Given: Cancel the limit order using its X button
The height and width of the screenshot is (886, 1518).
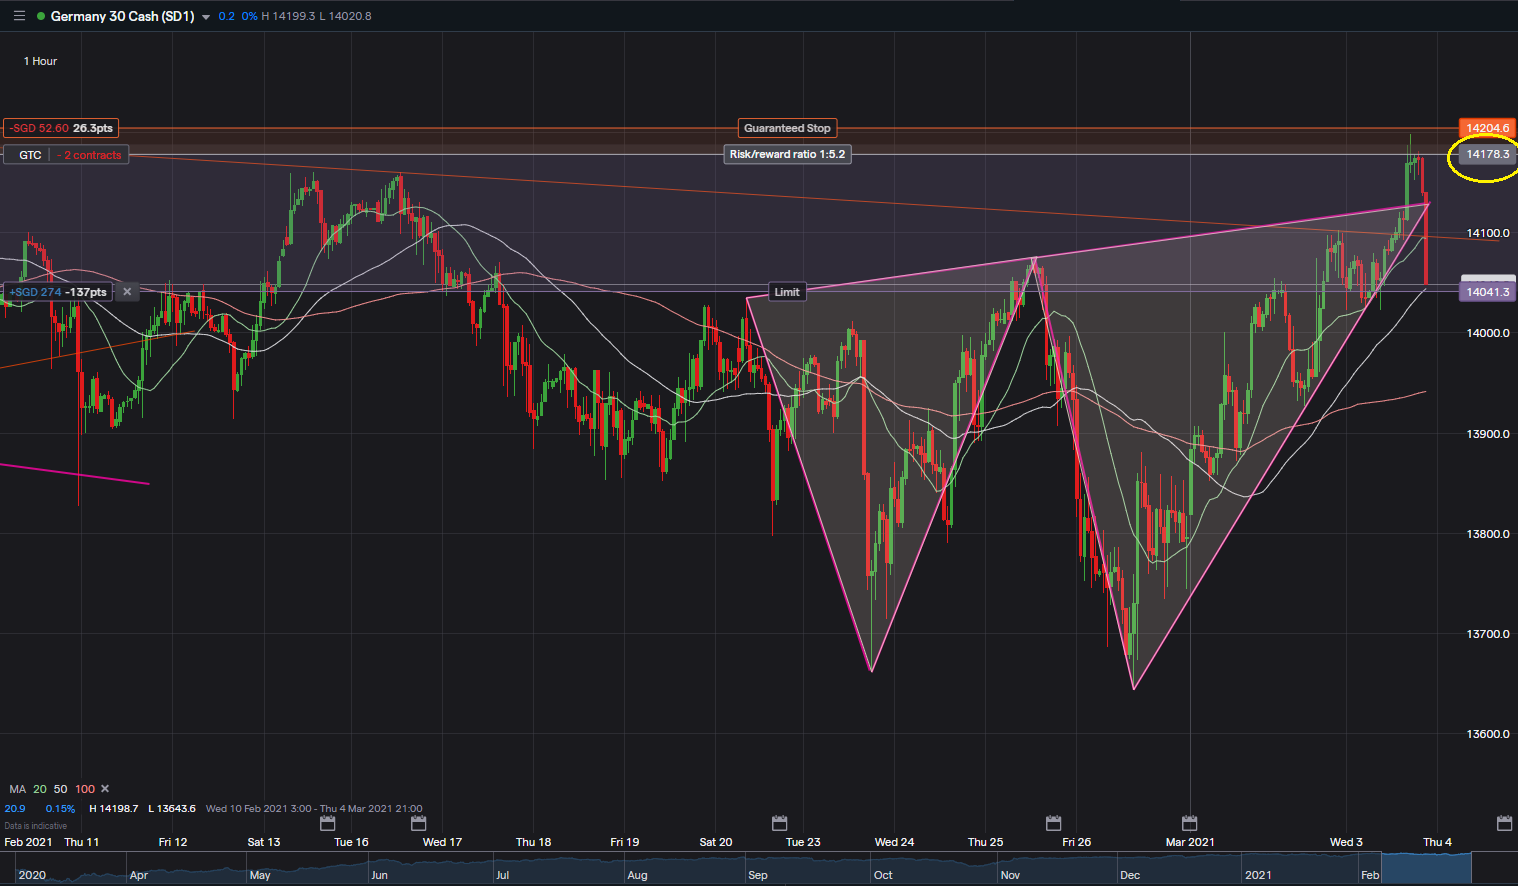Looking at the screenshot, I should (127, 292).
